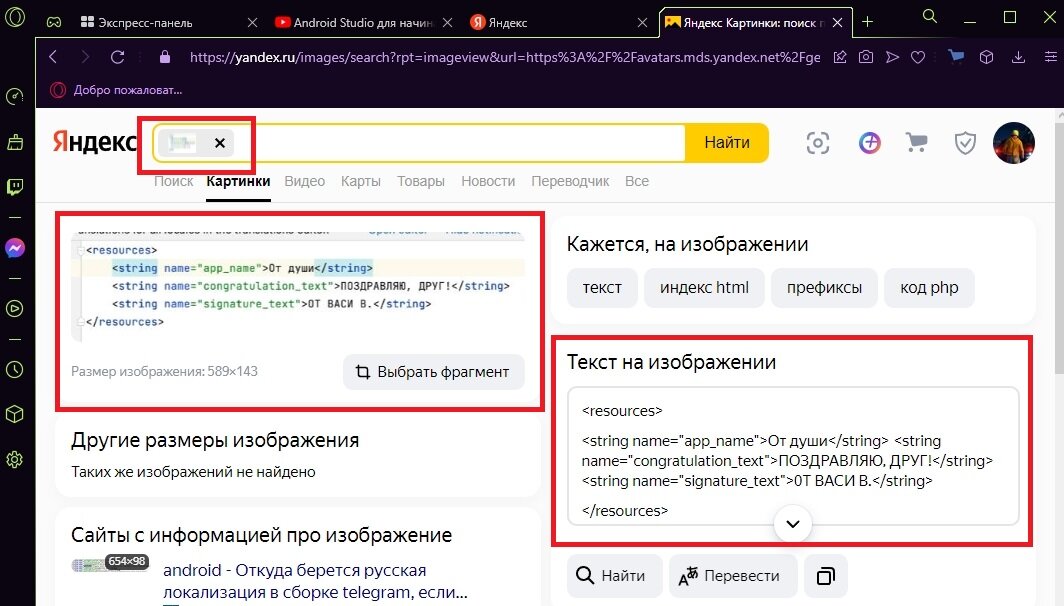
Task: Open Картинки section
Action: pyautogui.click(x=238, y=181)
